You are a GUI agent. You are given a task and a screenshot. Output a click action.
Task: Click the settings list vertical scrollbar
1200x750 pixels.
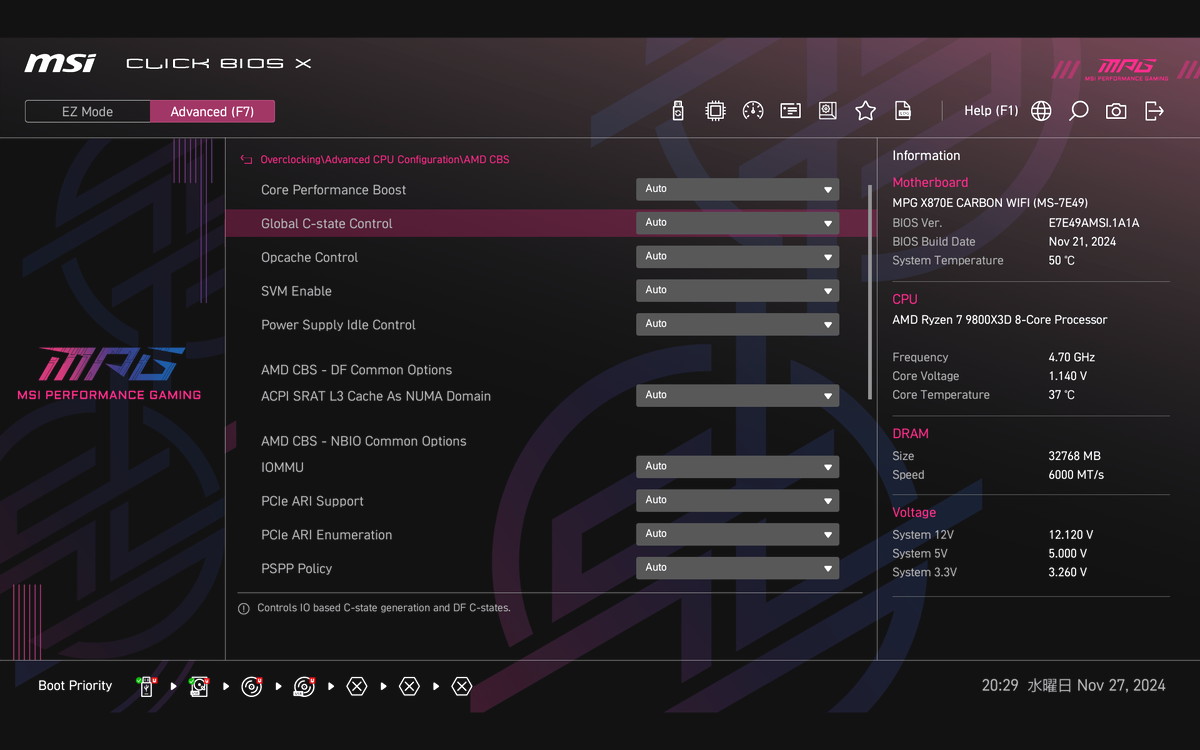[x=870, y=290]
